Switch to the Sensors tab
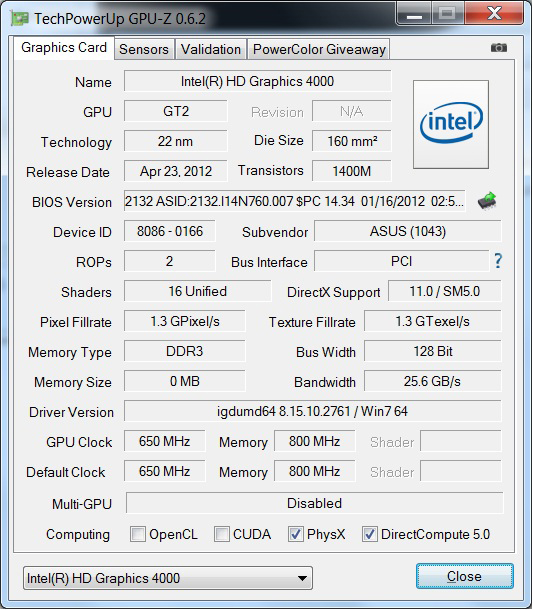 tap(144, 49)
